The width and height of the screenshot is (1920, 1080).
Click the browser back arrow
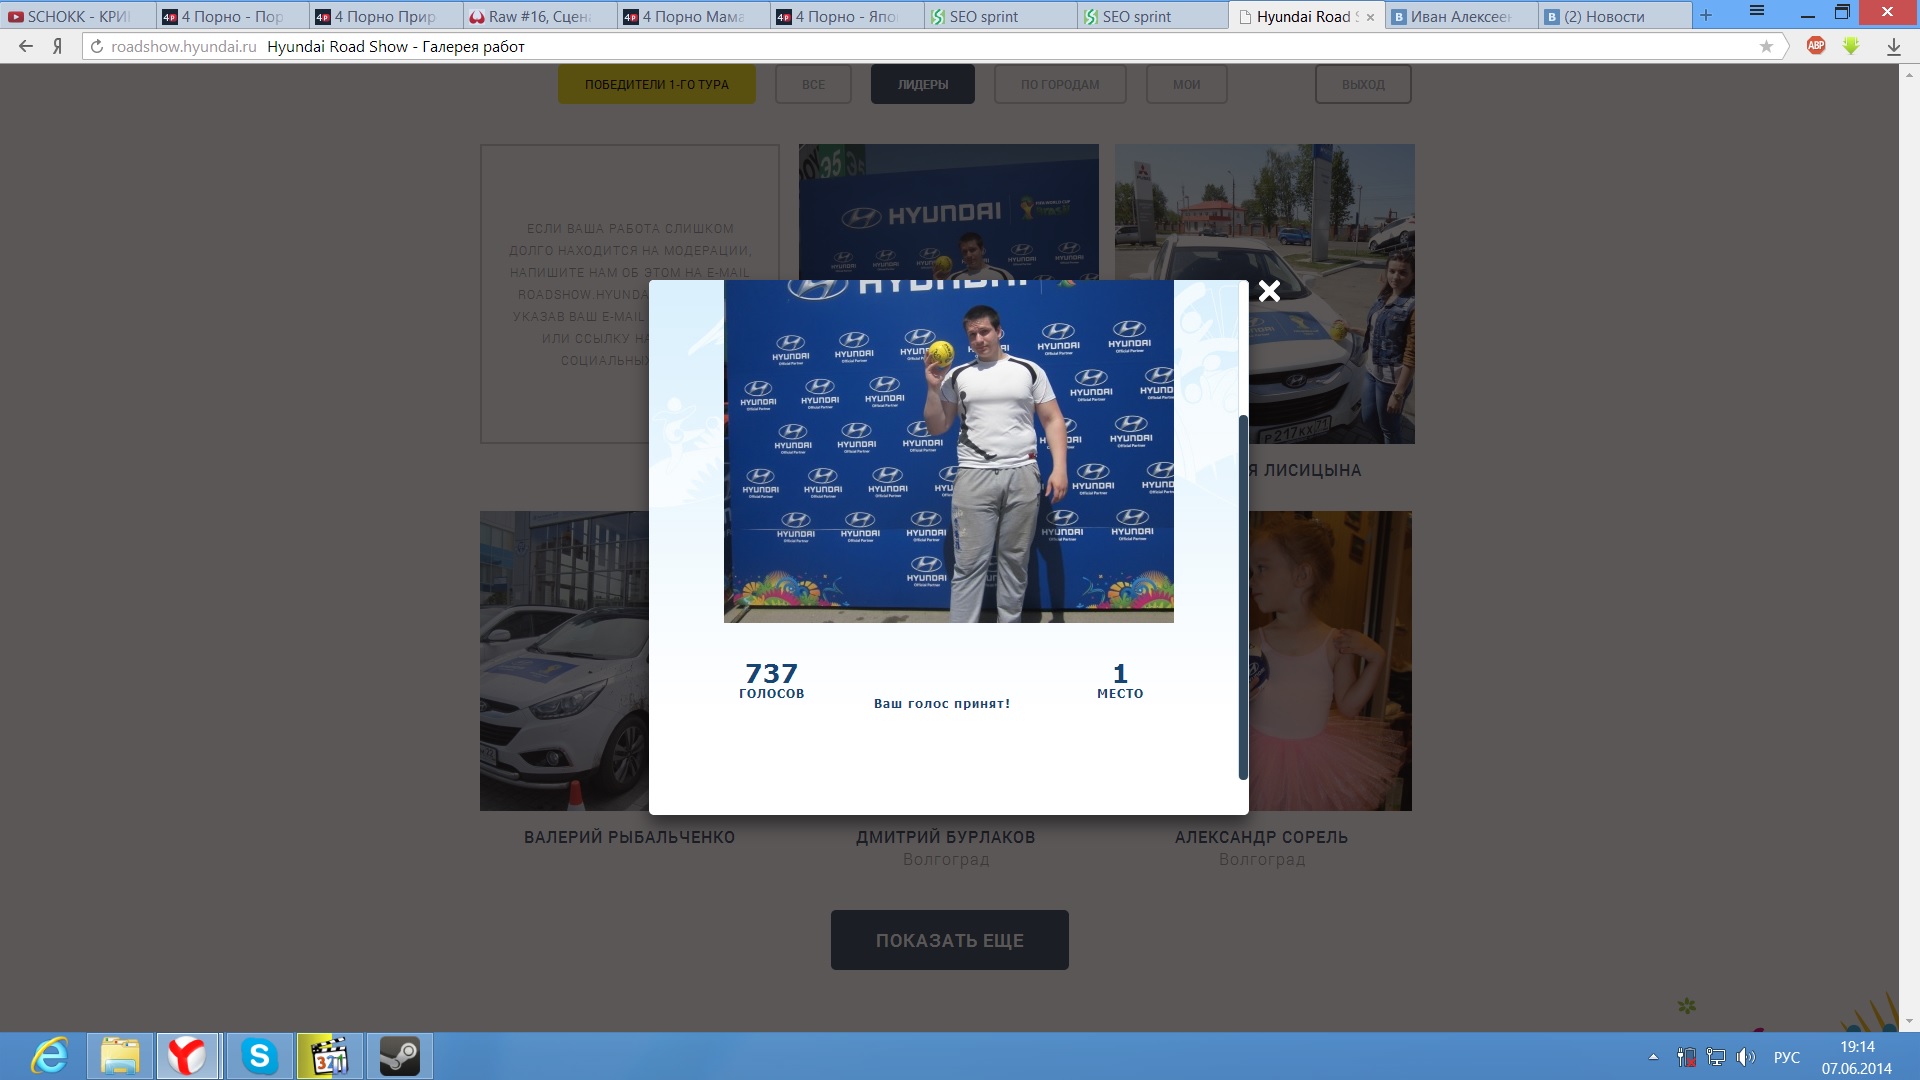click(26, 46)
